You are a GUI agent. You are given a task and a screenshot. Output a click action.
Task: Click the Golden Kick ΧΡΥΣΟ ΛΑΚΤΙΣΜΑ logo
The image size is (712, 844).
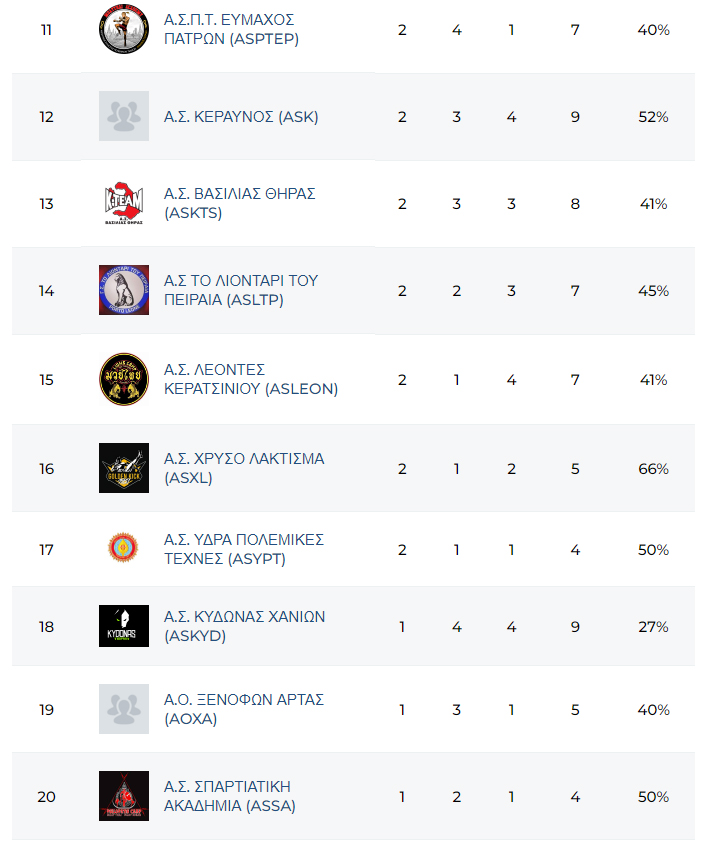[124, 468]
